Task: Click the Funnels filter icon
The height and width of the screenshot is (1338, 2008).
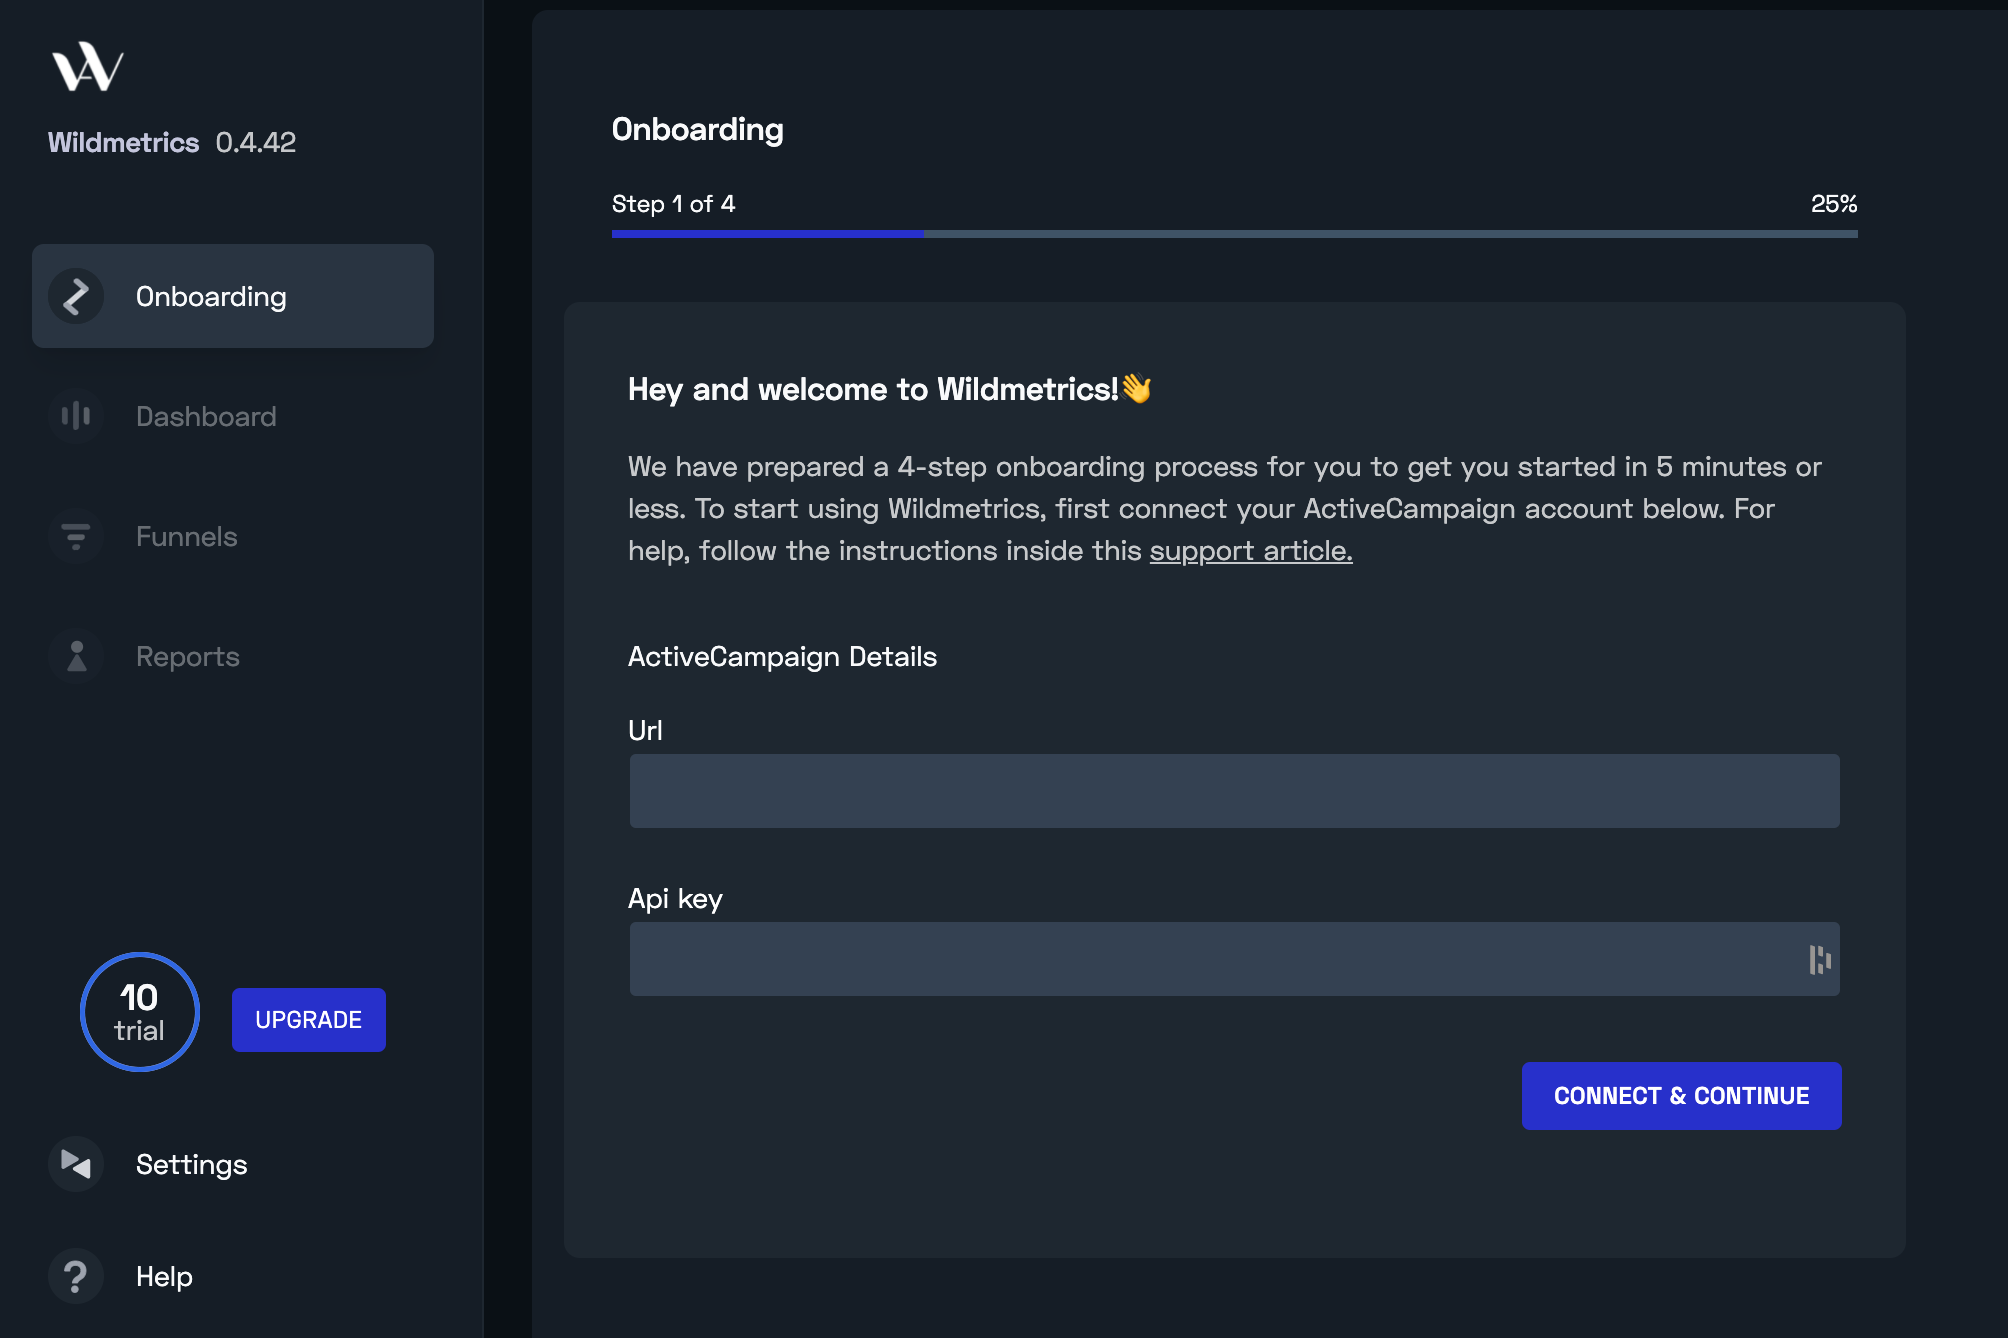Action: click(x=76, y=536)
